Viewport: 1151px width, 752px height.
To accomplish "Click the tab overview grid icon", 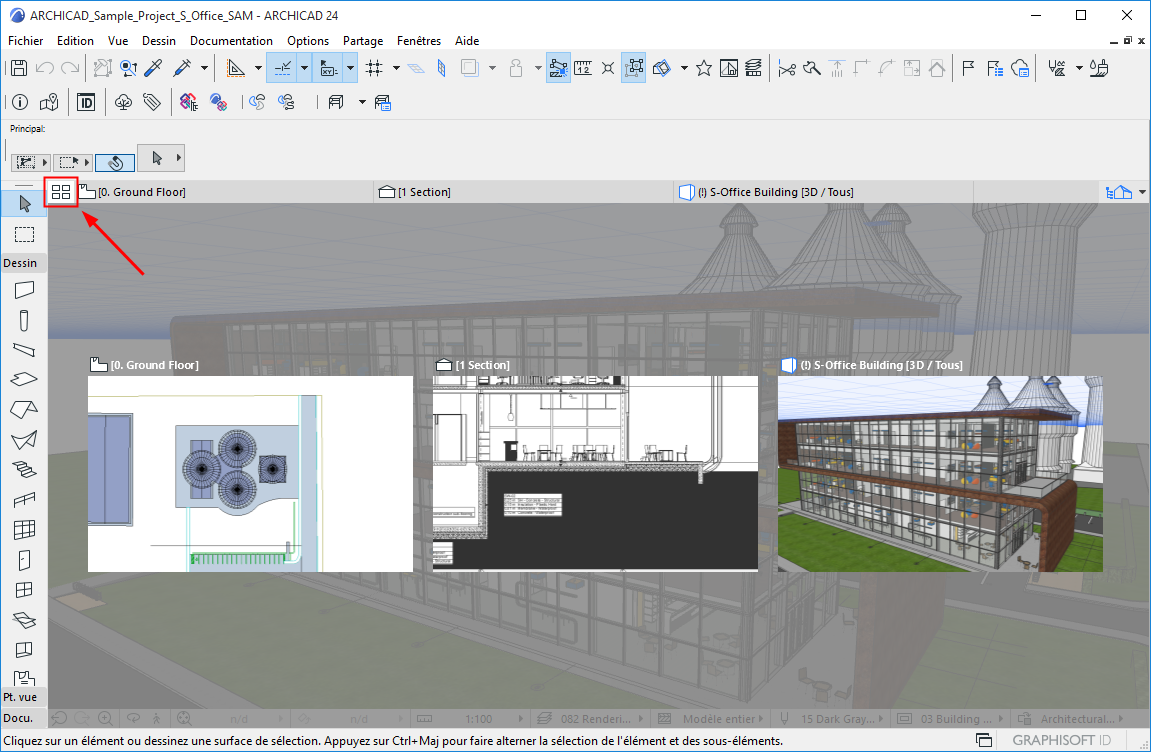I will 62,191.
